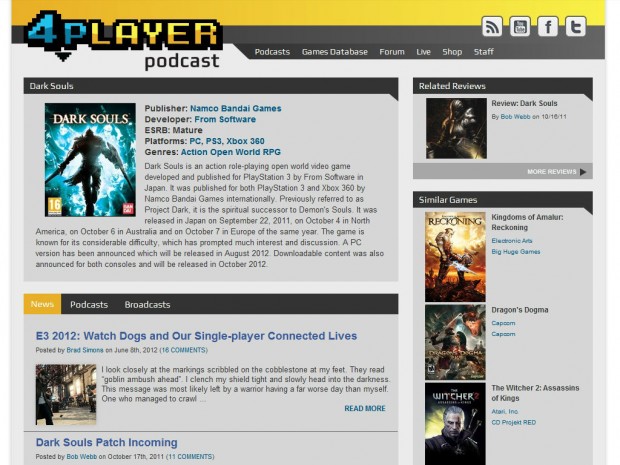View the 16 COMMENTS link

point(184,350)
